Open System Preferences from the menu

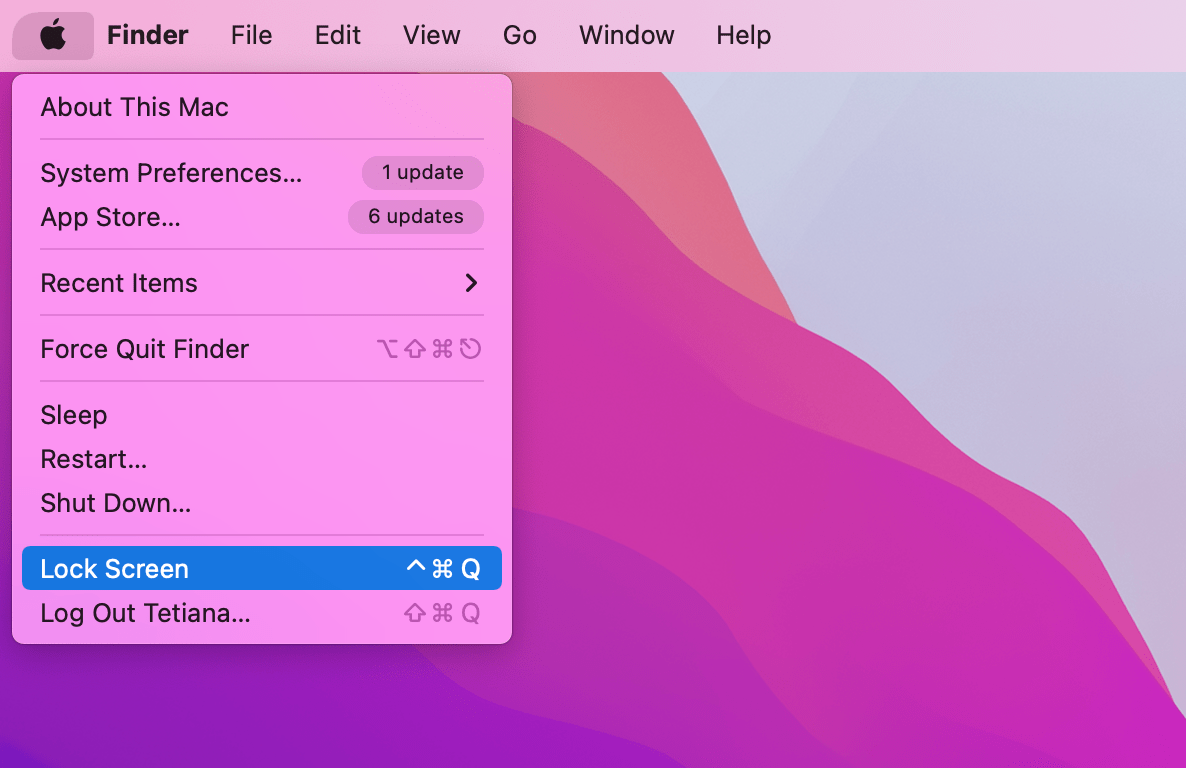(170, 172)
